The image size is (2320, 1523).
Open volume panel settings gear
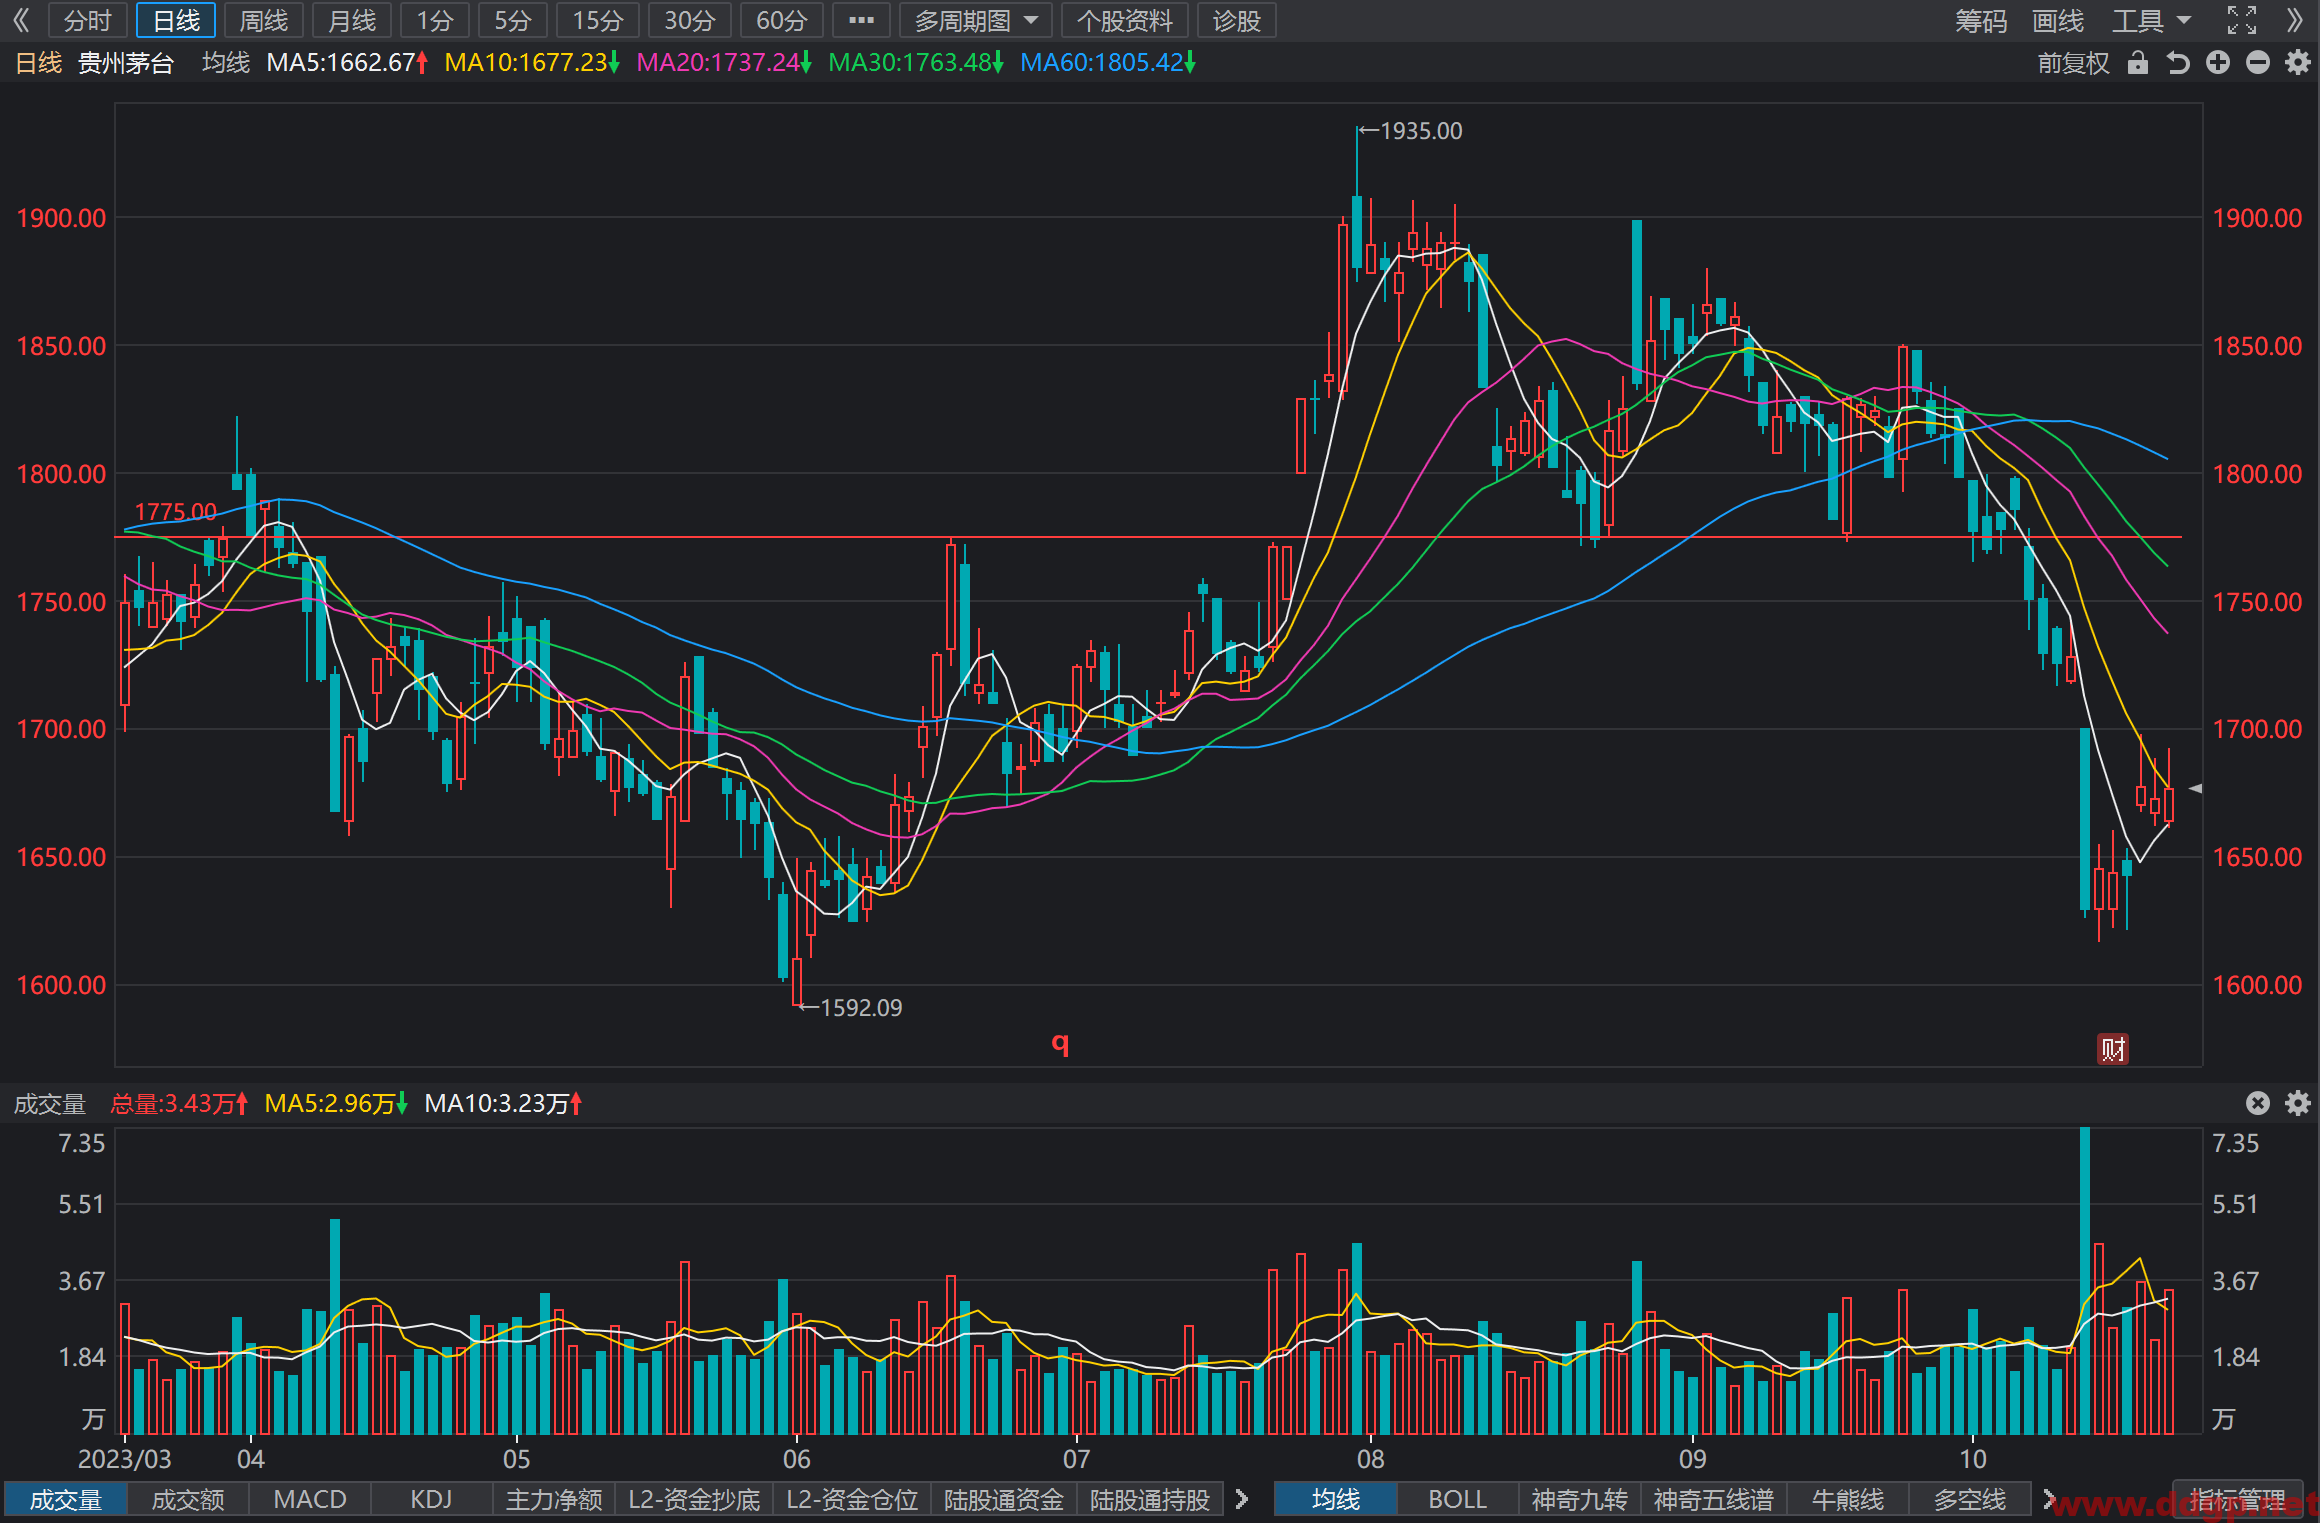[x=2298, y=1103]
